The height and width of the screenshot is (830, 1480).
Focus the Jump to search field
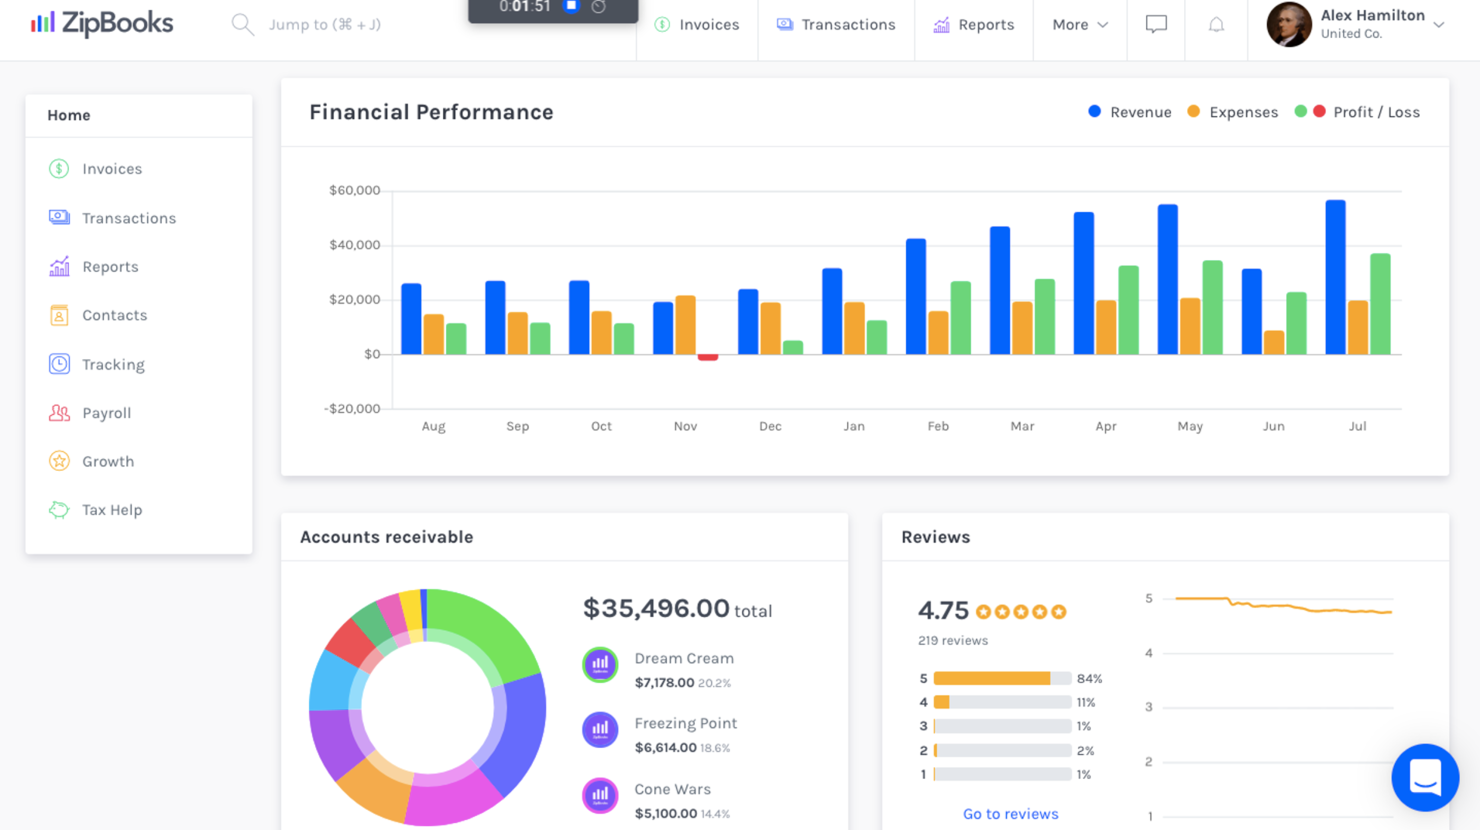point(325,24)
